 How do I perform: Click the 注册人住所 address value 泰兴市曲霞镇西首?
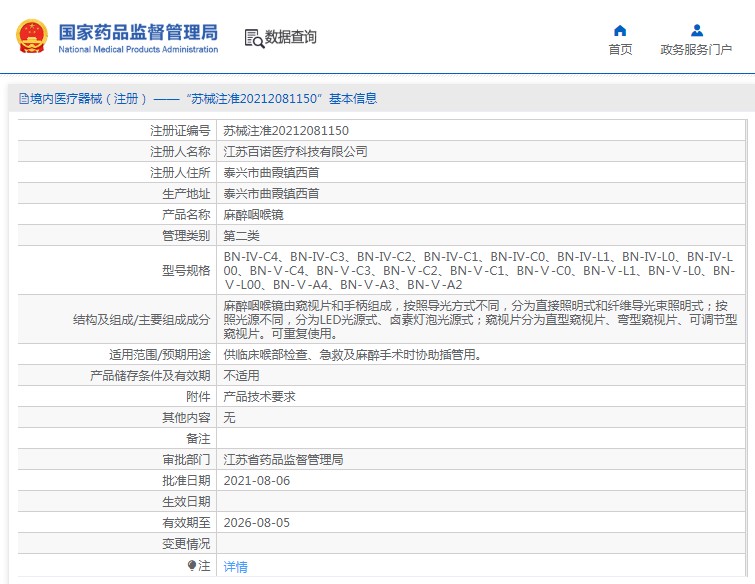point(271,172)
